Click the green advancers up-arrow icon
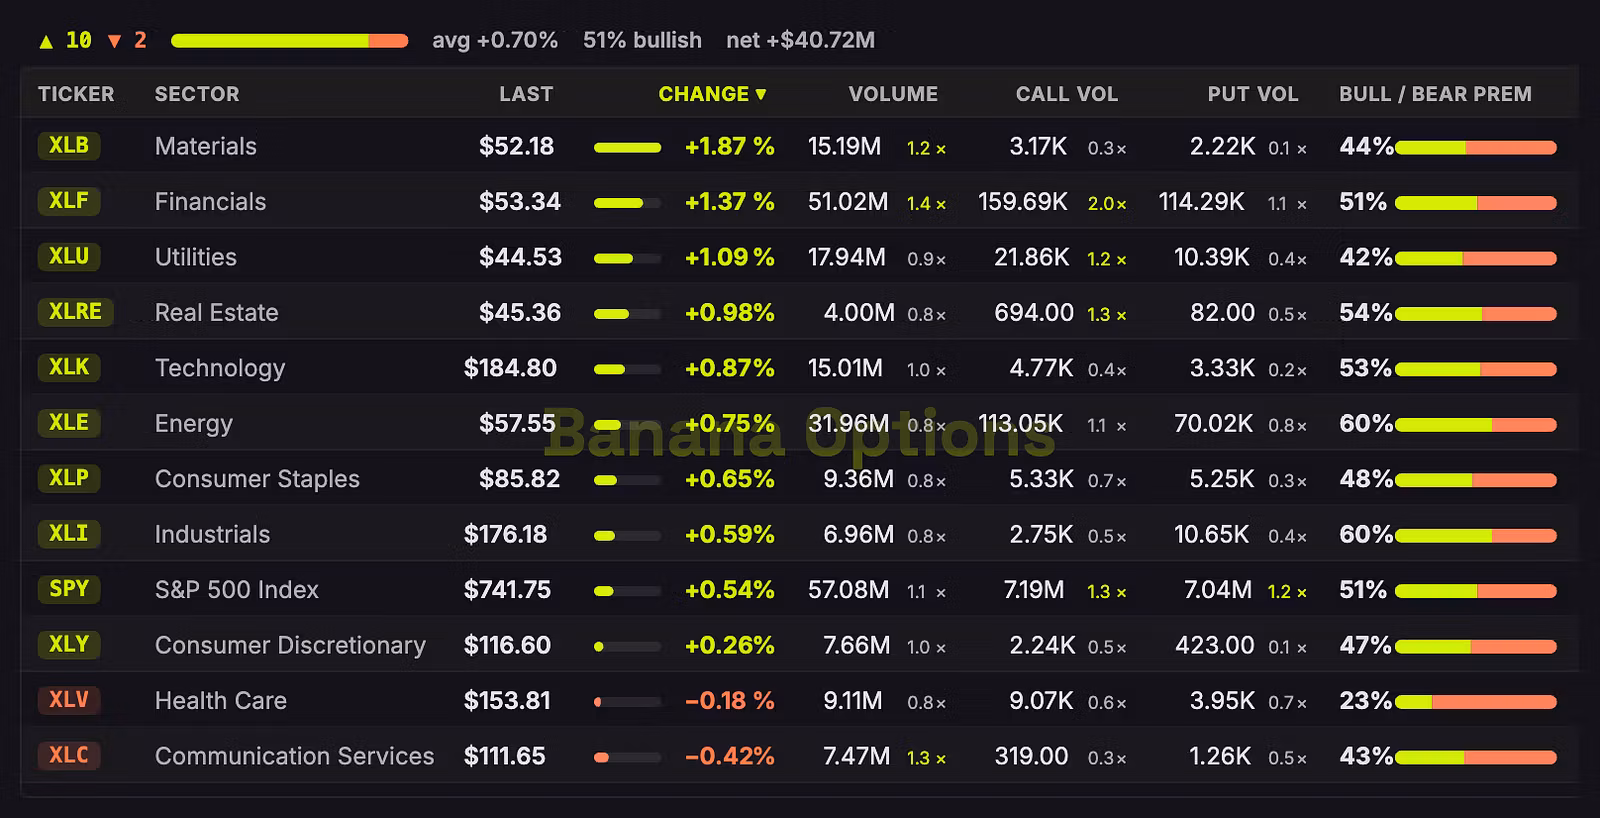Viewport: 1600px width, 818px height. (46, 41)
